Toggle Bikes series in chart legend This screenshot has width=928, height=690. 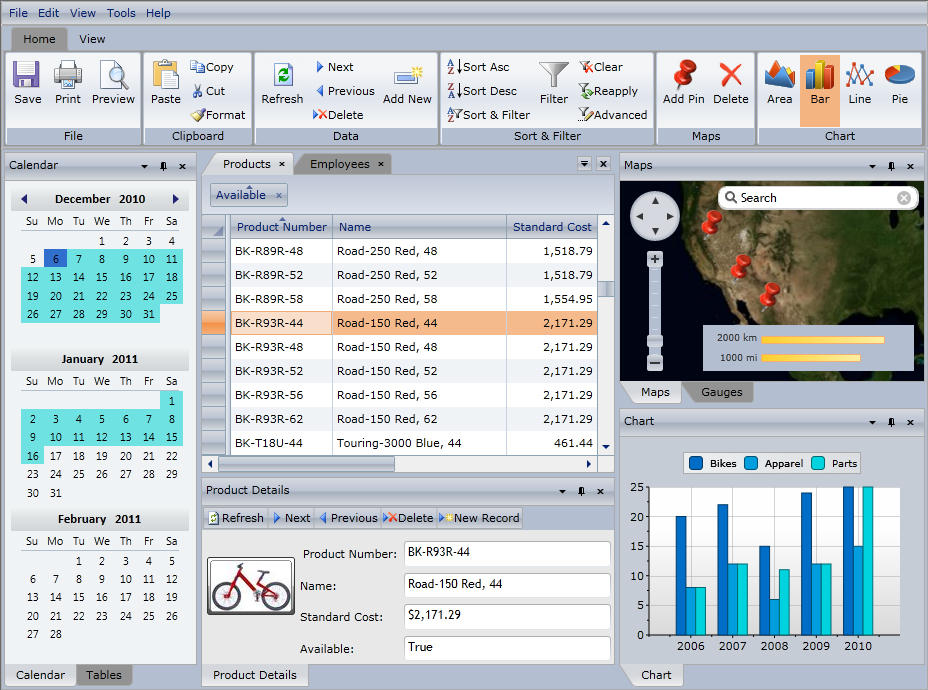point(713,463)
